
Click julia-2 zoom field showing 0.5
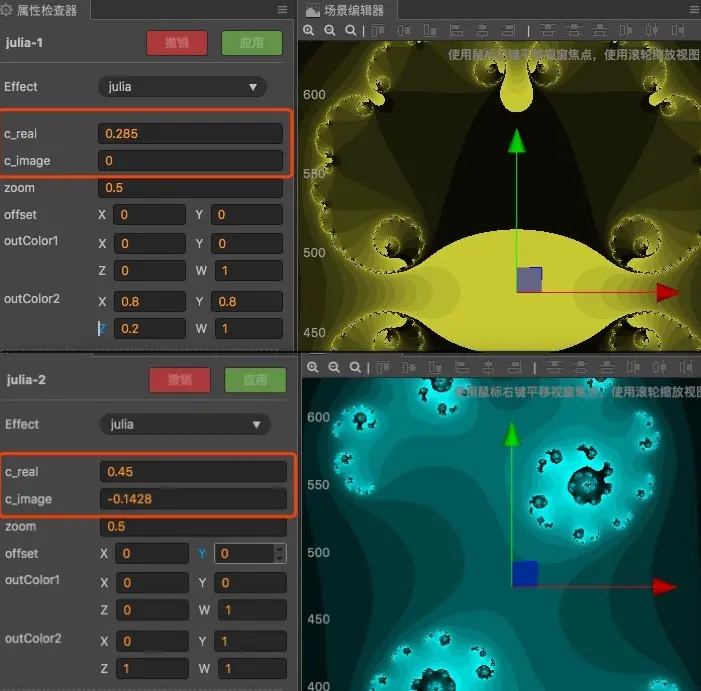[193, 526]
